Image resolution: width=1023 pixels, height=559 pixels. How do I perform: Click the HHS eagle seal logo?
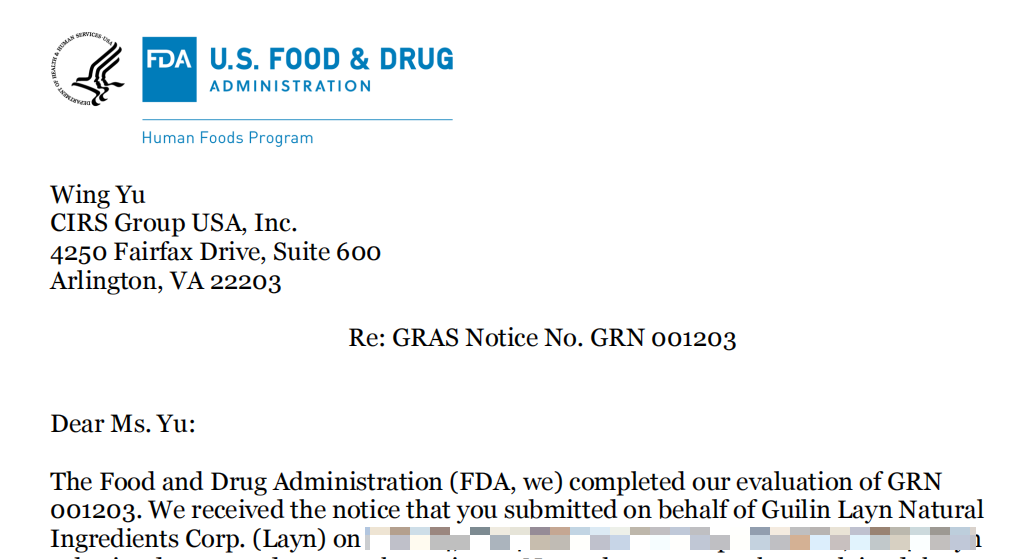point(88,69)
